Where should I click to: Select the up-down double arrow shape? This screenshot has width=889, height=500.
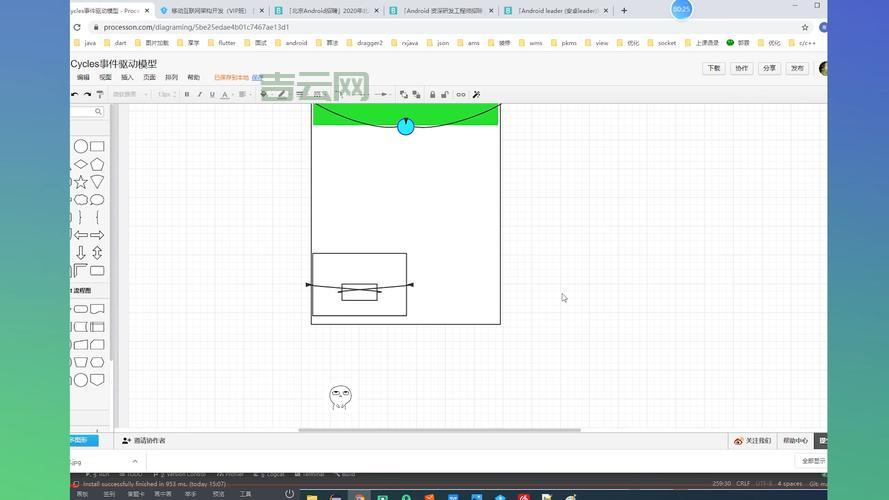(x=98, y=253)
